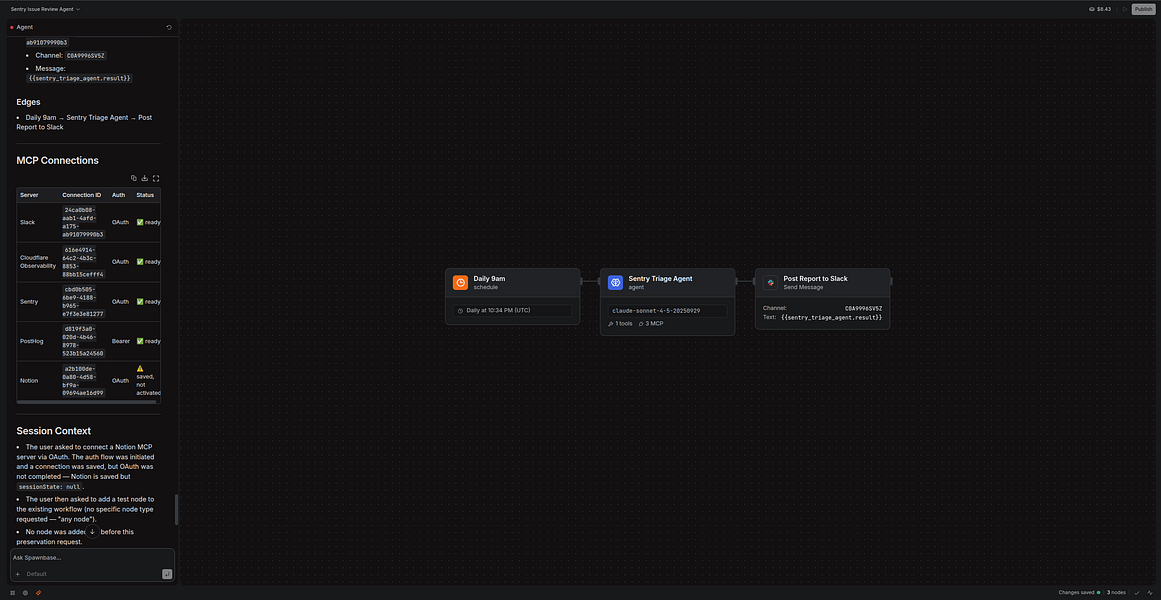Click the PostHog row server cell
Screen dimensions: 1161x600
38,341
